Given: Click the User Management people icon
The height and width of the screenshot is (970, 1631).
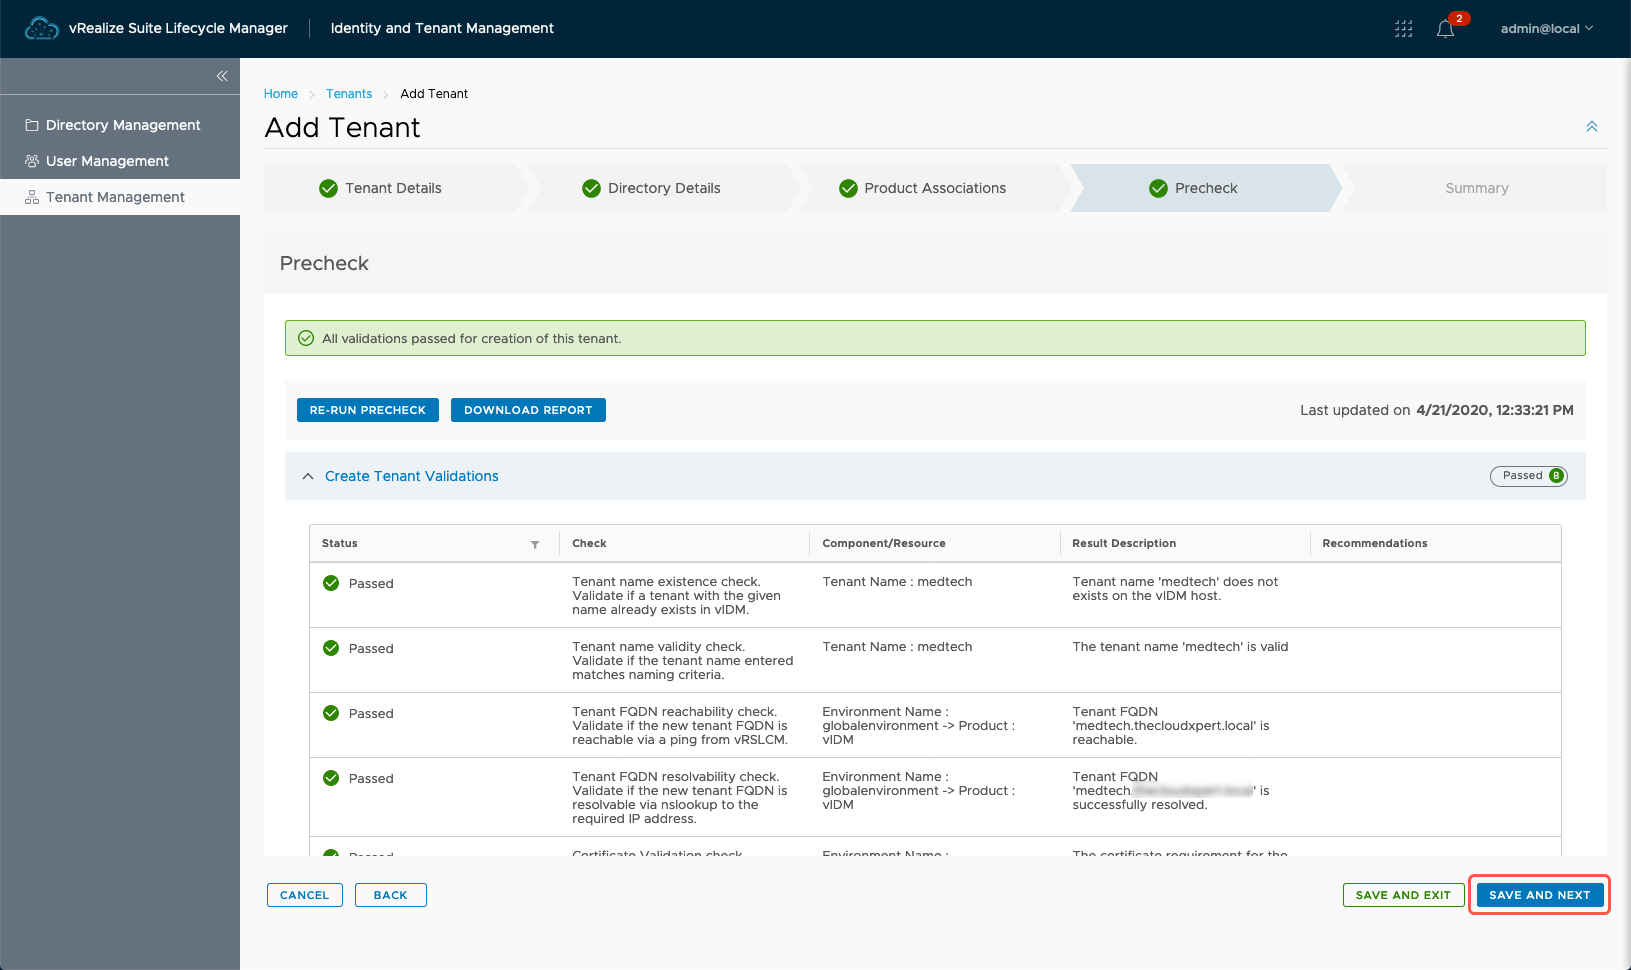Looking at the screenshot, I should point(32,161).
